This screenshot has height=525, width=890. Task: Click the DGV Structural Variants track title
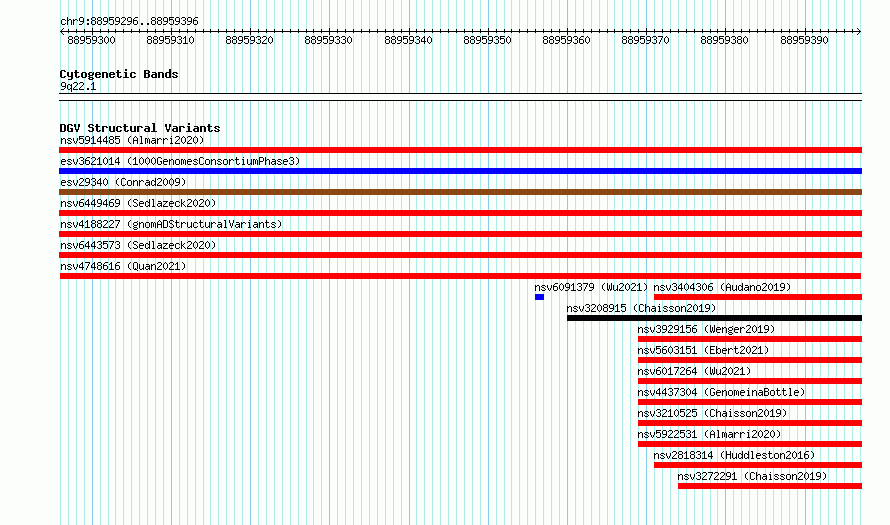click(x=140, y=128)
